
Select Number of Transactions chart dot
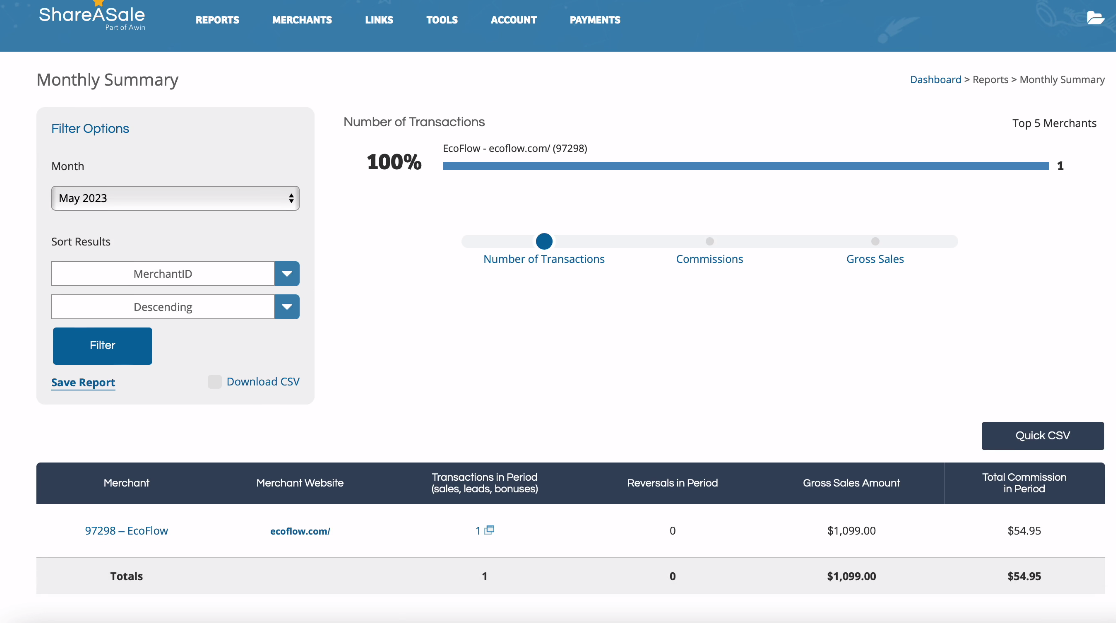544,241
